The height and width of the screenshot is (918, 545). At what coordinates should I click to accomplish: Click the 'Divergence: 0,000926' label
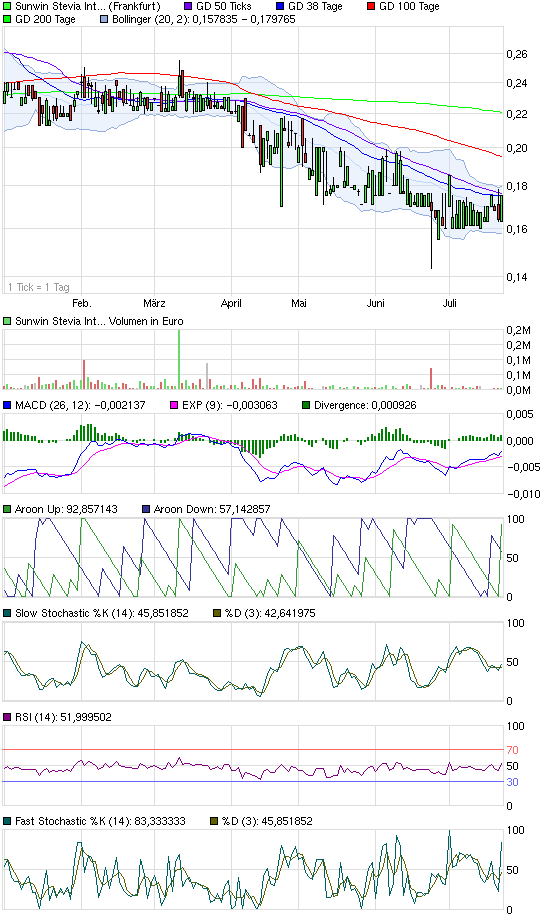click(365, 405)
